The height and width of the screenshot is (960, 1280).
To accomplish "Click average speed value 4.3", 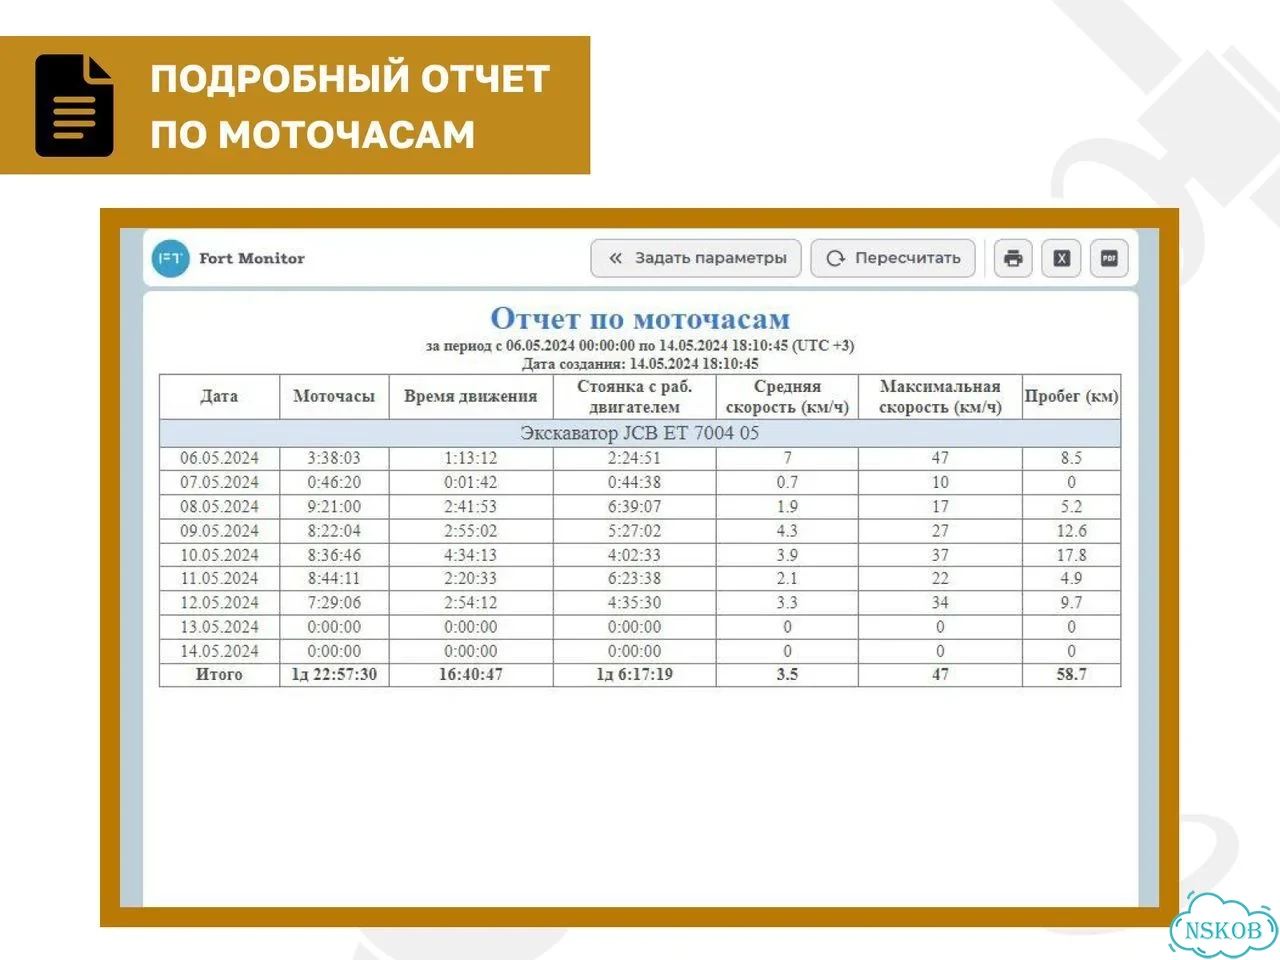I will [x=787, y=530].
